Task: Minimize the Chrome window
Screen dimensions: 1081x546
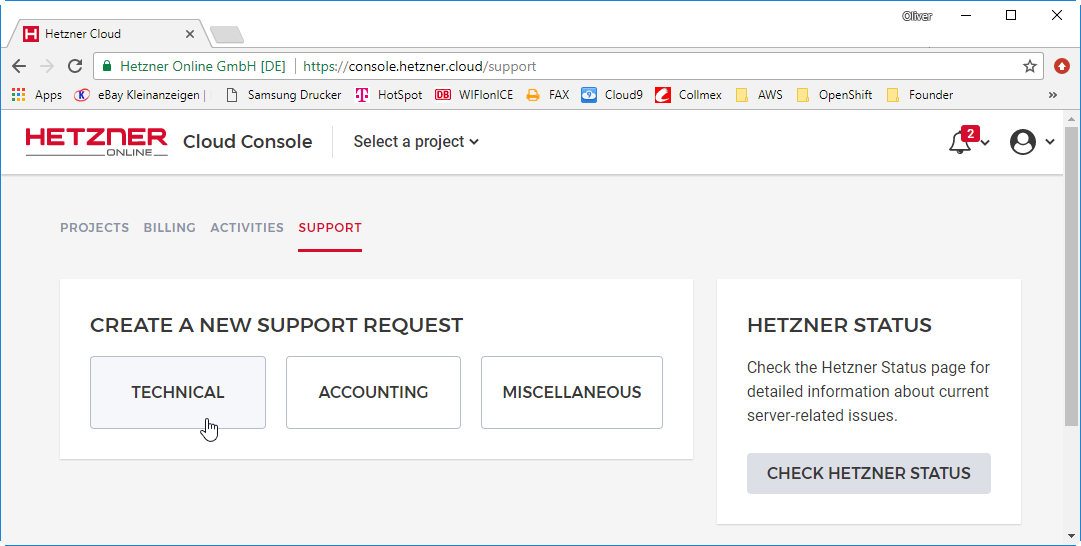Action: coord(966,15)
